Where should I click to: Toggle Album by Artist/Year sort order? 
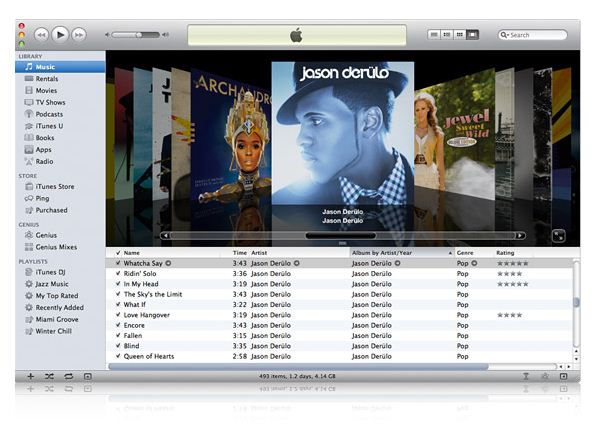402,253
